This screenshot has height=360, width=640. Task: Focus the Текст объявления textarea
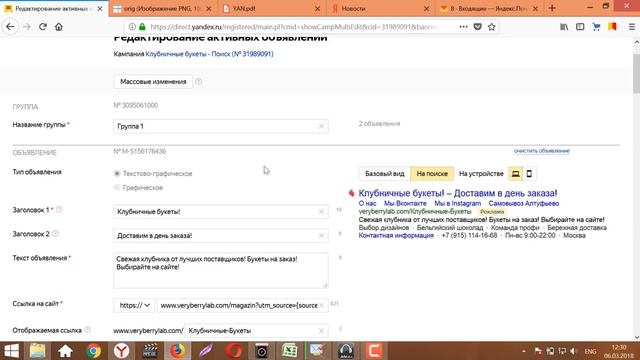[x=221, y=270]
